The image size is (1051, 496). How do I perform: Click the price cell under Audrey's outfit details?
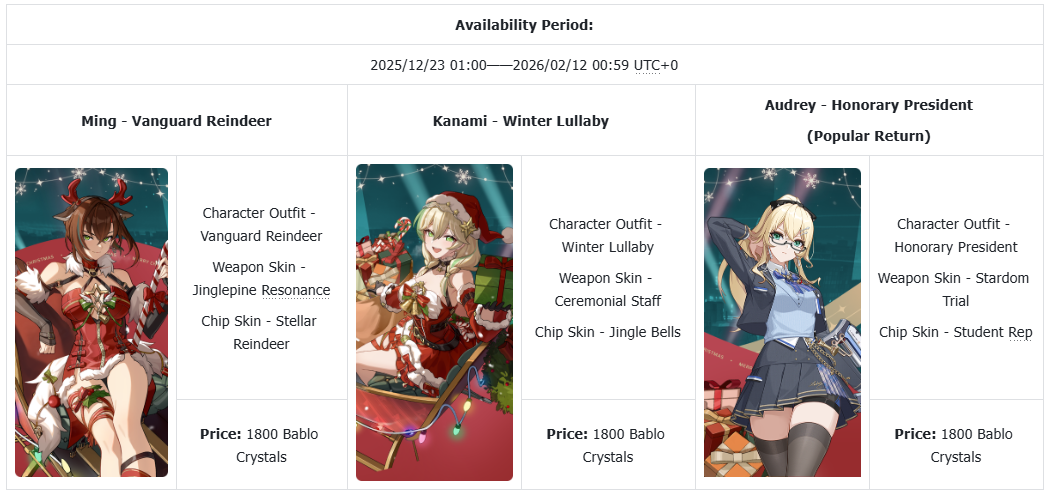click(x=955, y=445)
